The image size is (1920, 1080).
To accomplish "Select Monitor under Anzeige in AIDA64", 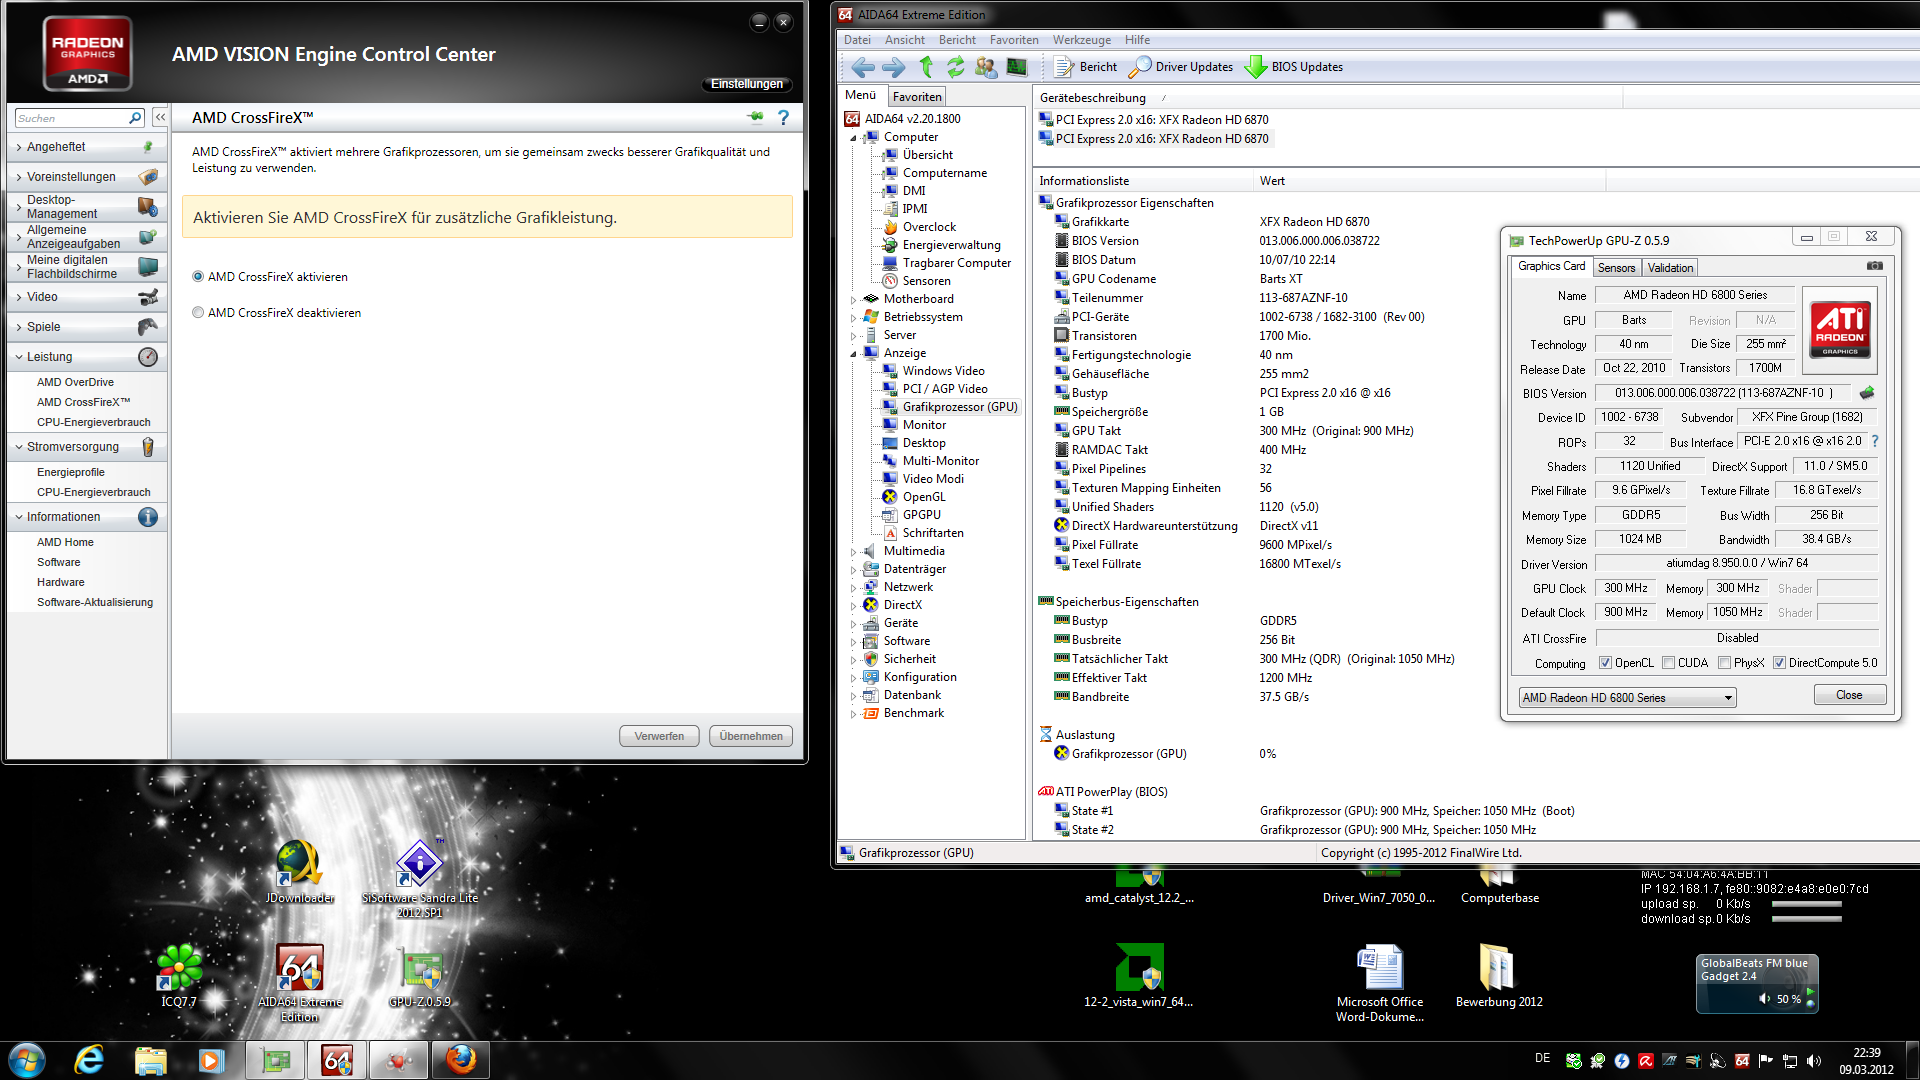I will coord(924,425).
